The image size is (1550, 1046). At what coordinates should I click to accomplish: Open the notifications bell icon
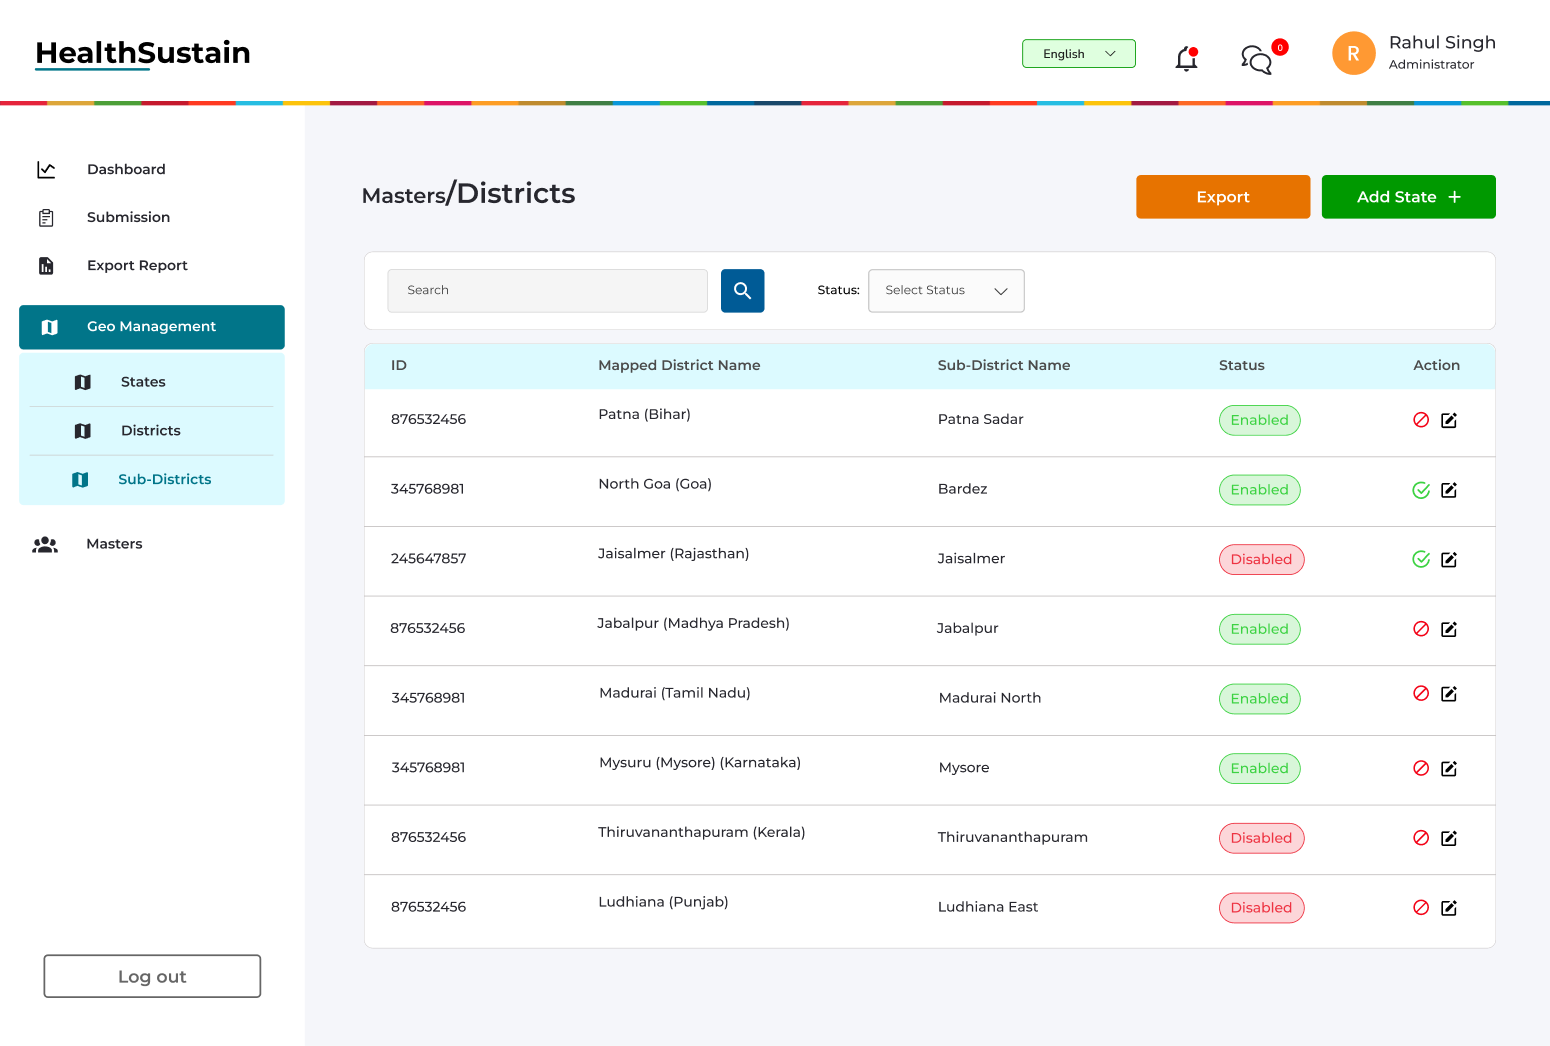(1187, 59)
